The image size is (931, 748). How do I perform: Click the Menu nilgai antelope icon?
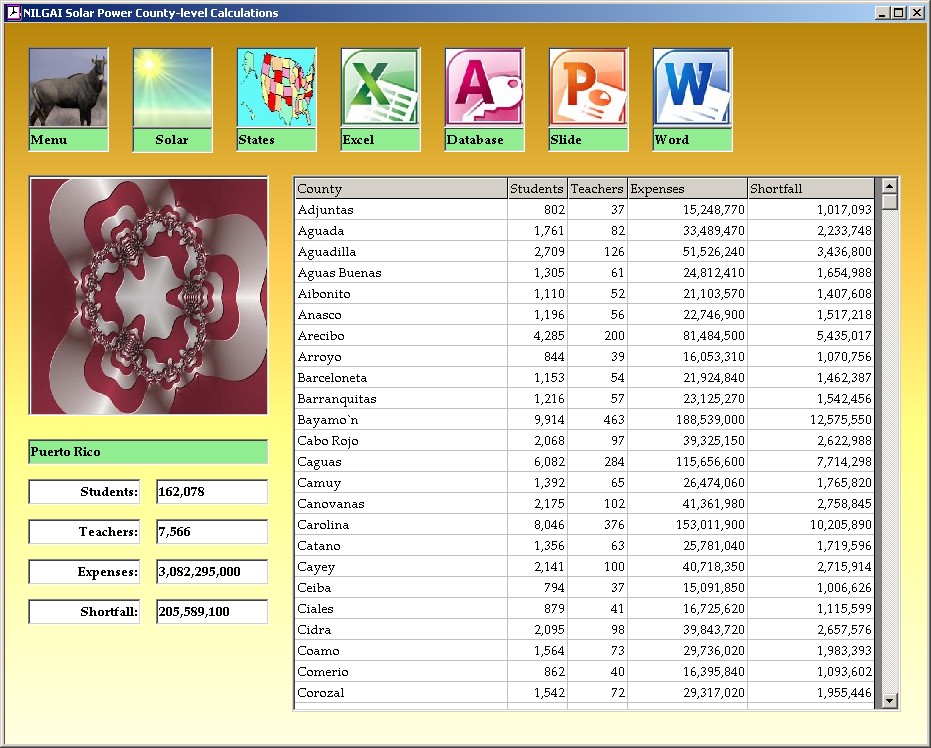click(68, 88)
